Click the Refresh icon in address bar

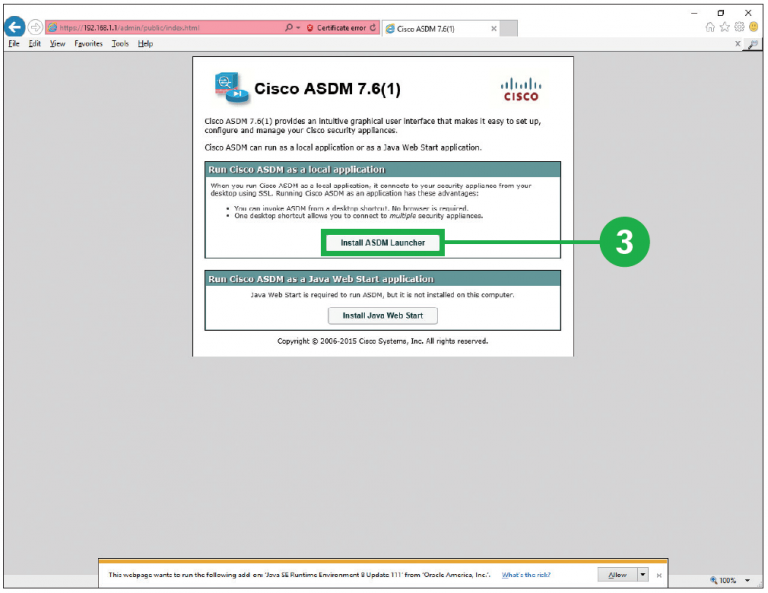pyautogui.click(x=373, y=28)
